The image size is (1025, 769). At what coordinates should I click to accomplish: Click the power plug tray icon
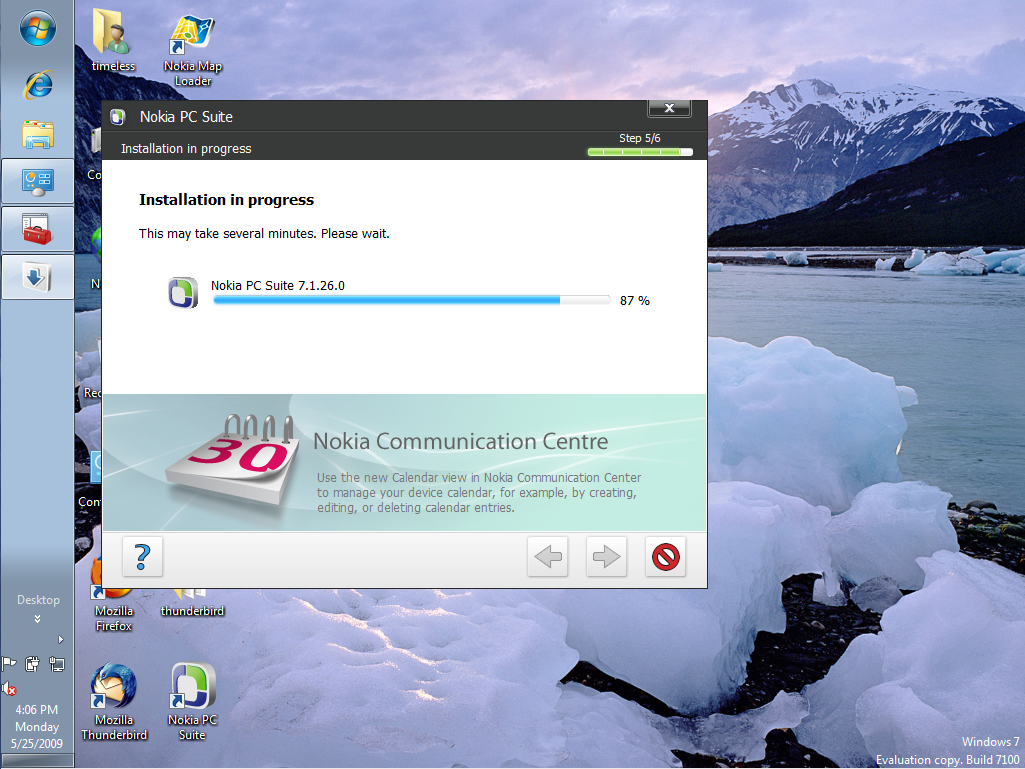pos(32,664)
